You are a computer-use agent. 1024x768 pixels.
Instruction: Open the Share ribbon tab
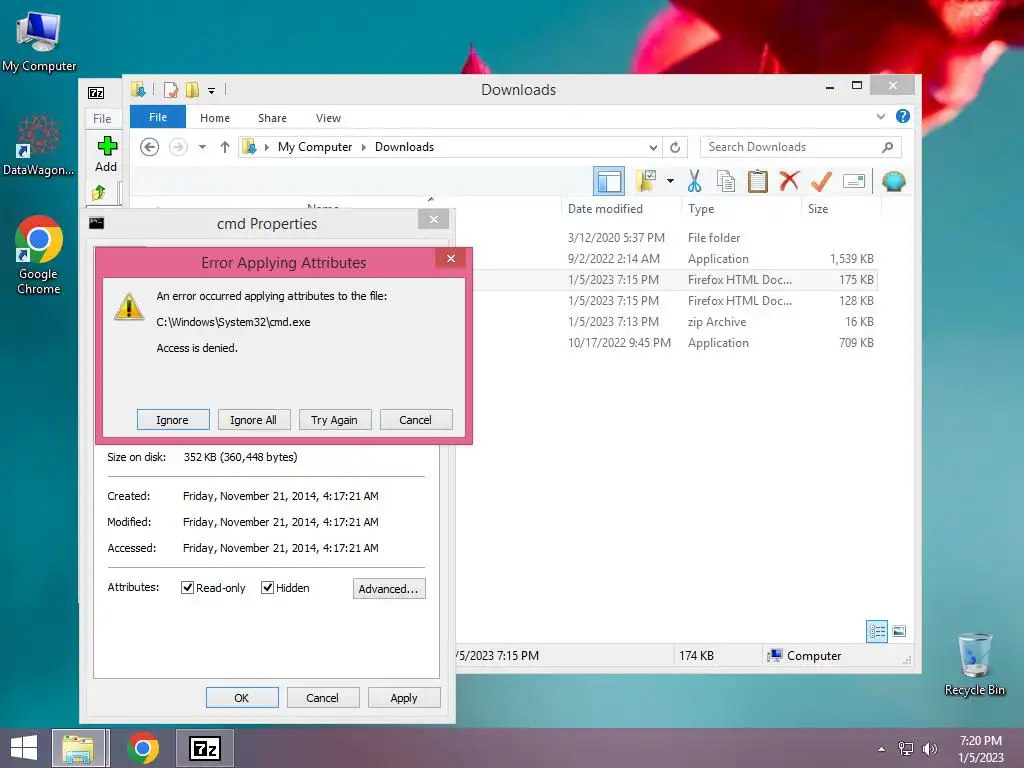tap(272, 118)
